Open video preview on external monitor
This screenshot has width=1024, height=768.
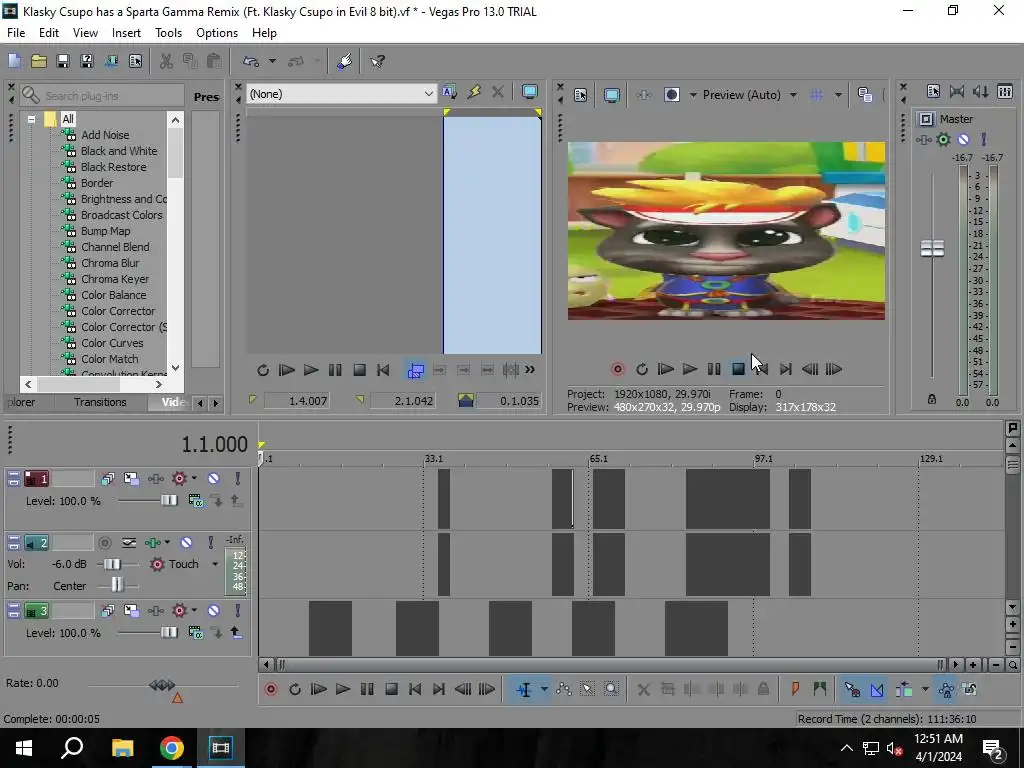tap(611, 95)
